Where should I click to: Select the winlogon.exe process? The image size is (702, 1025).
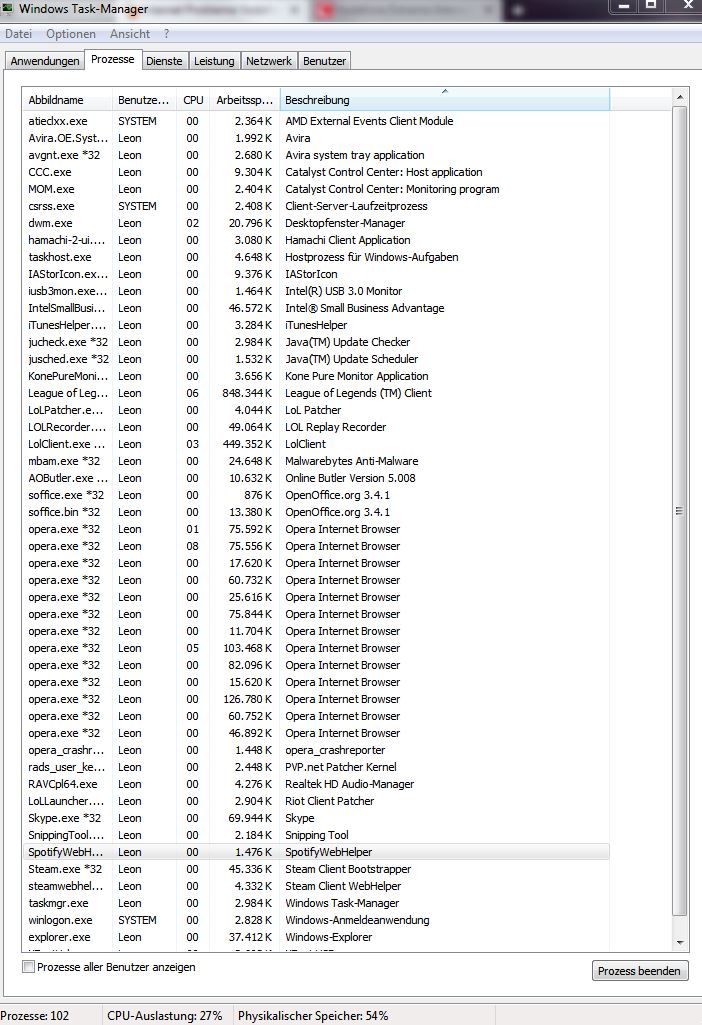[x=316, y=920]
